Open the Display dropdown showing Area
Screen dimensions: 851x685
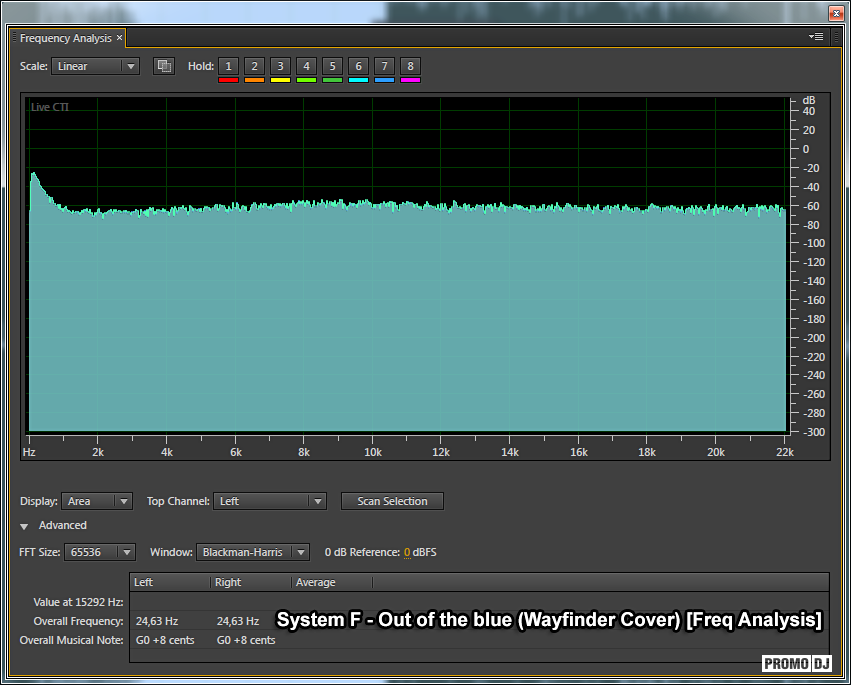97,501
